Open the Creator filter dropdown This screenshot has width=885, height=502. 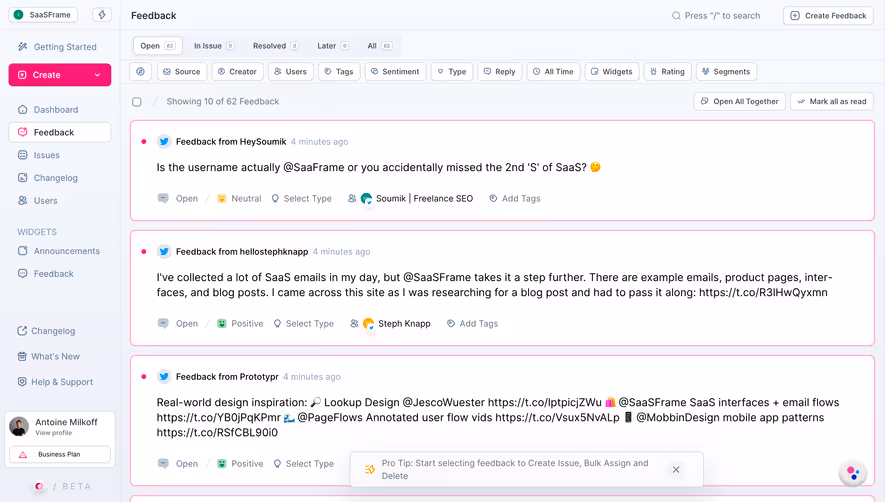click(237, 72)
